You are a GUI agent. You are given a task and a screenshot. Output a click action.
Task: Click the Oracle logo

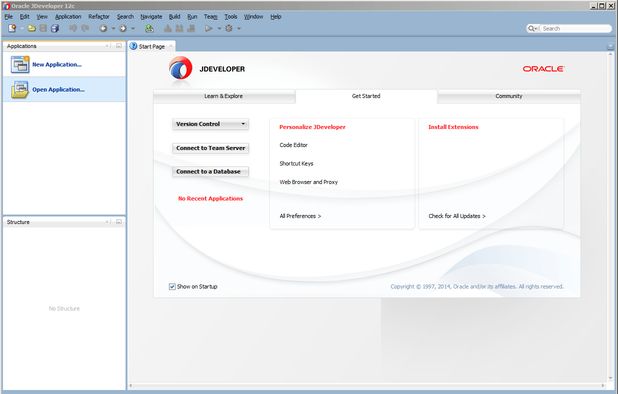coord(543,69)
